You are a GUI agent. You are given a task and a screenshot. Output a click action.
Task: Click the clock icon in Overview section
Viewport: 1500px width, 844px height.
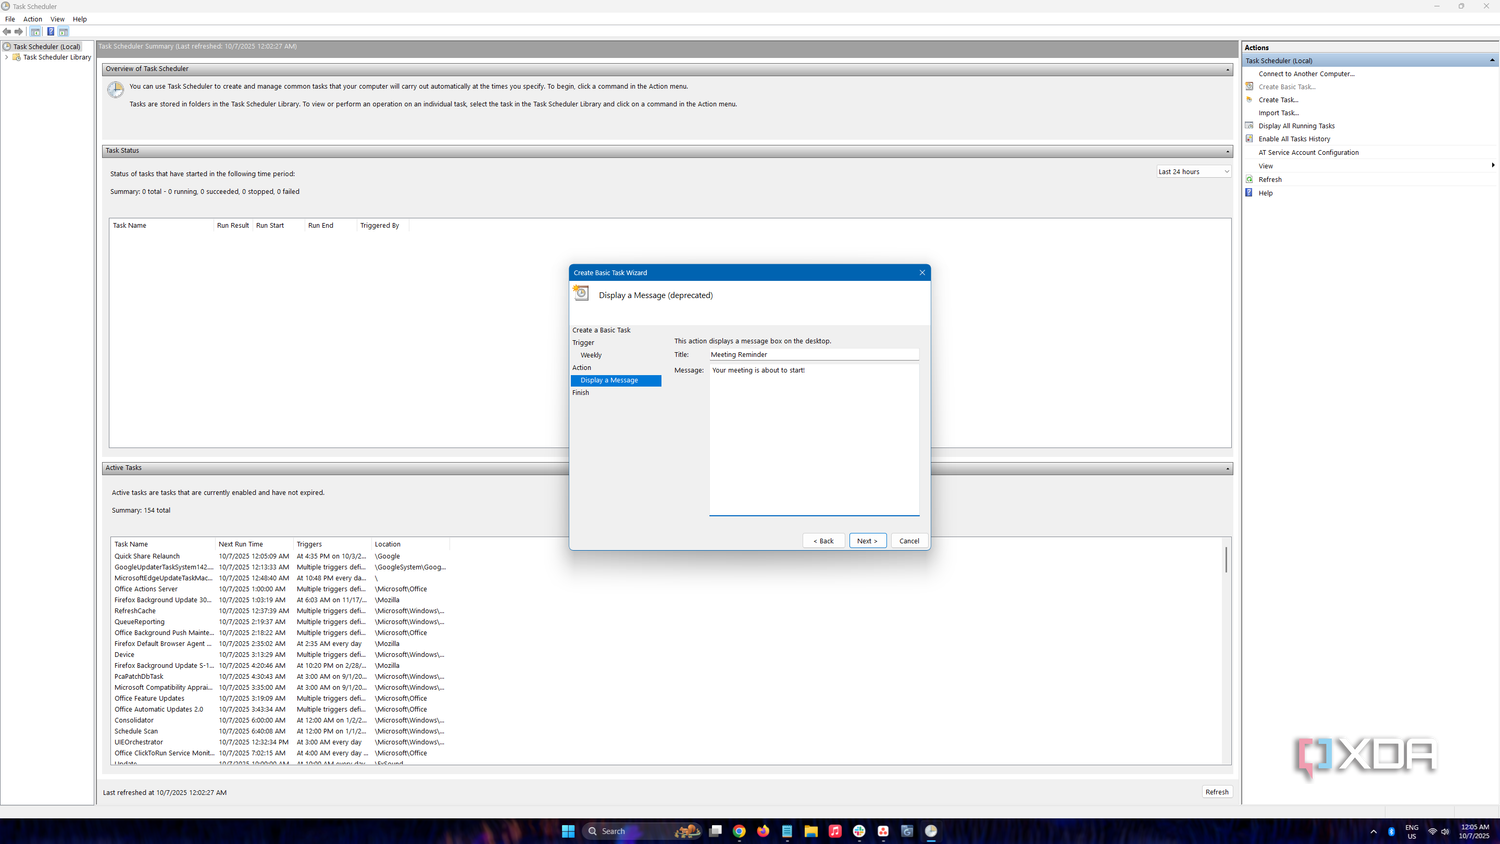116,91
